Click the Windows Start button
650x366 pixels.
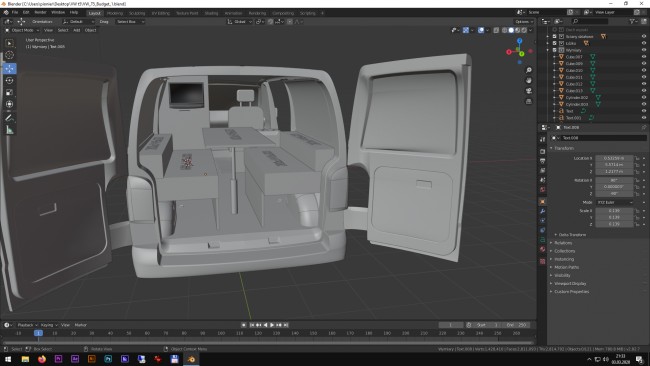[x=8, y=359]
